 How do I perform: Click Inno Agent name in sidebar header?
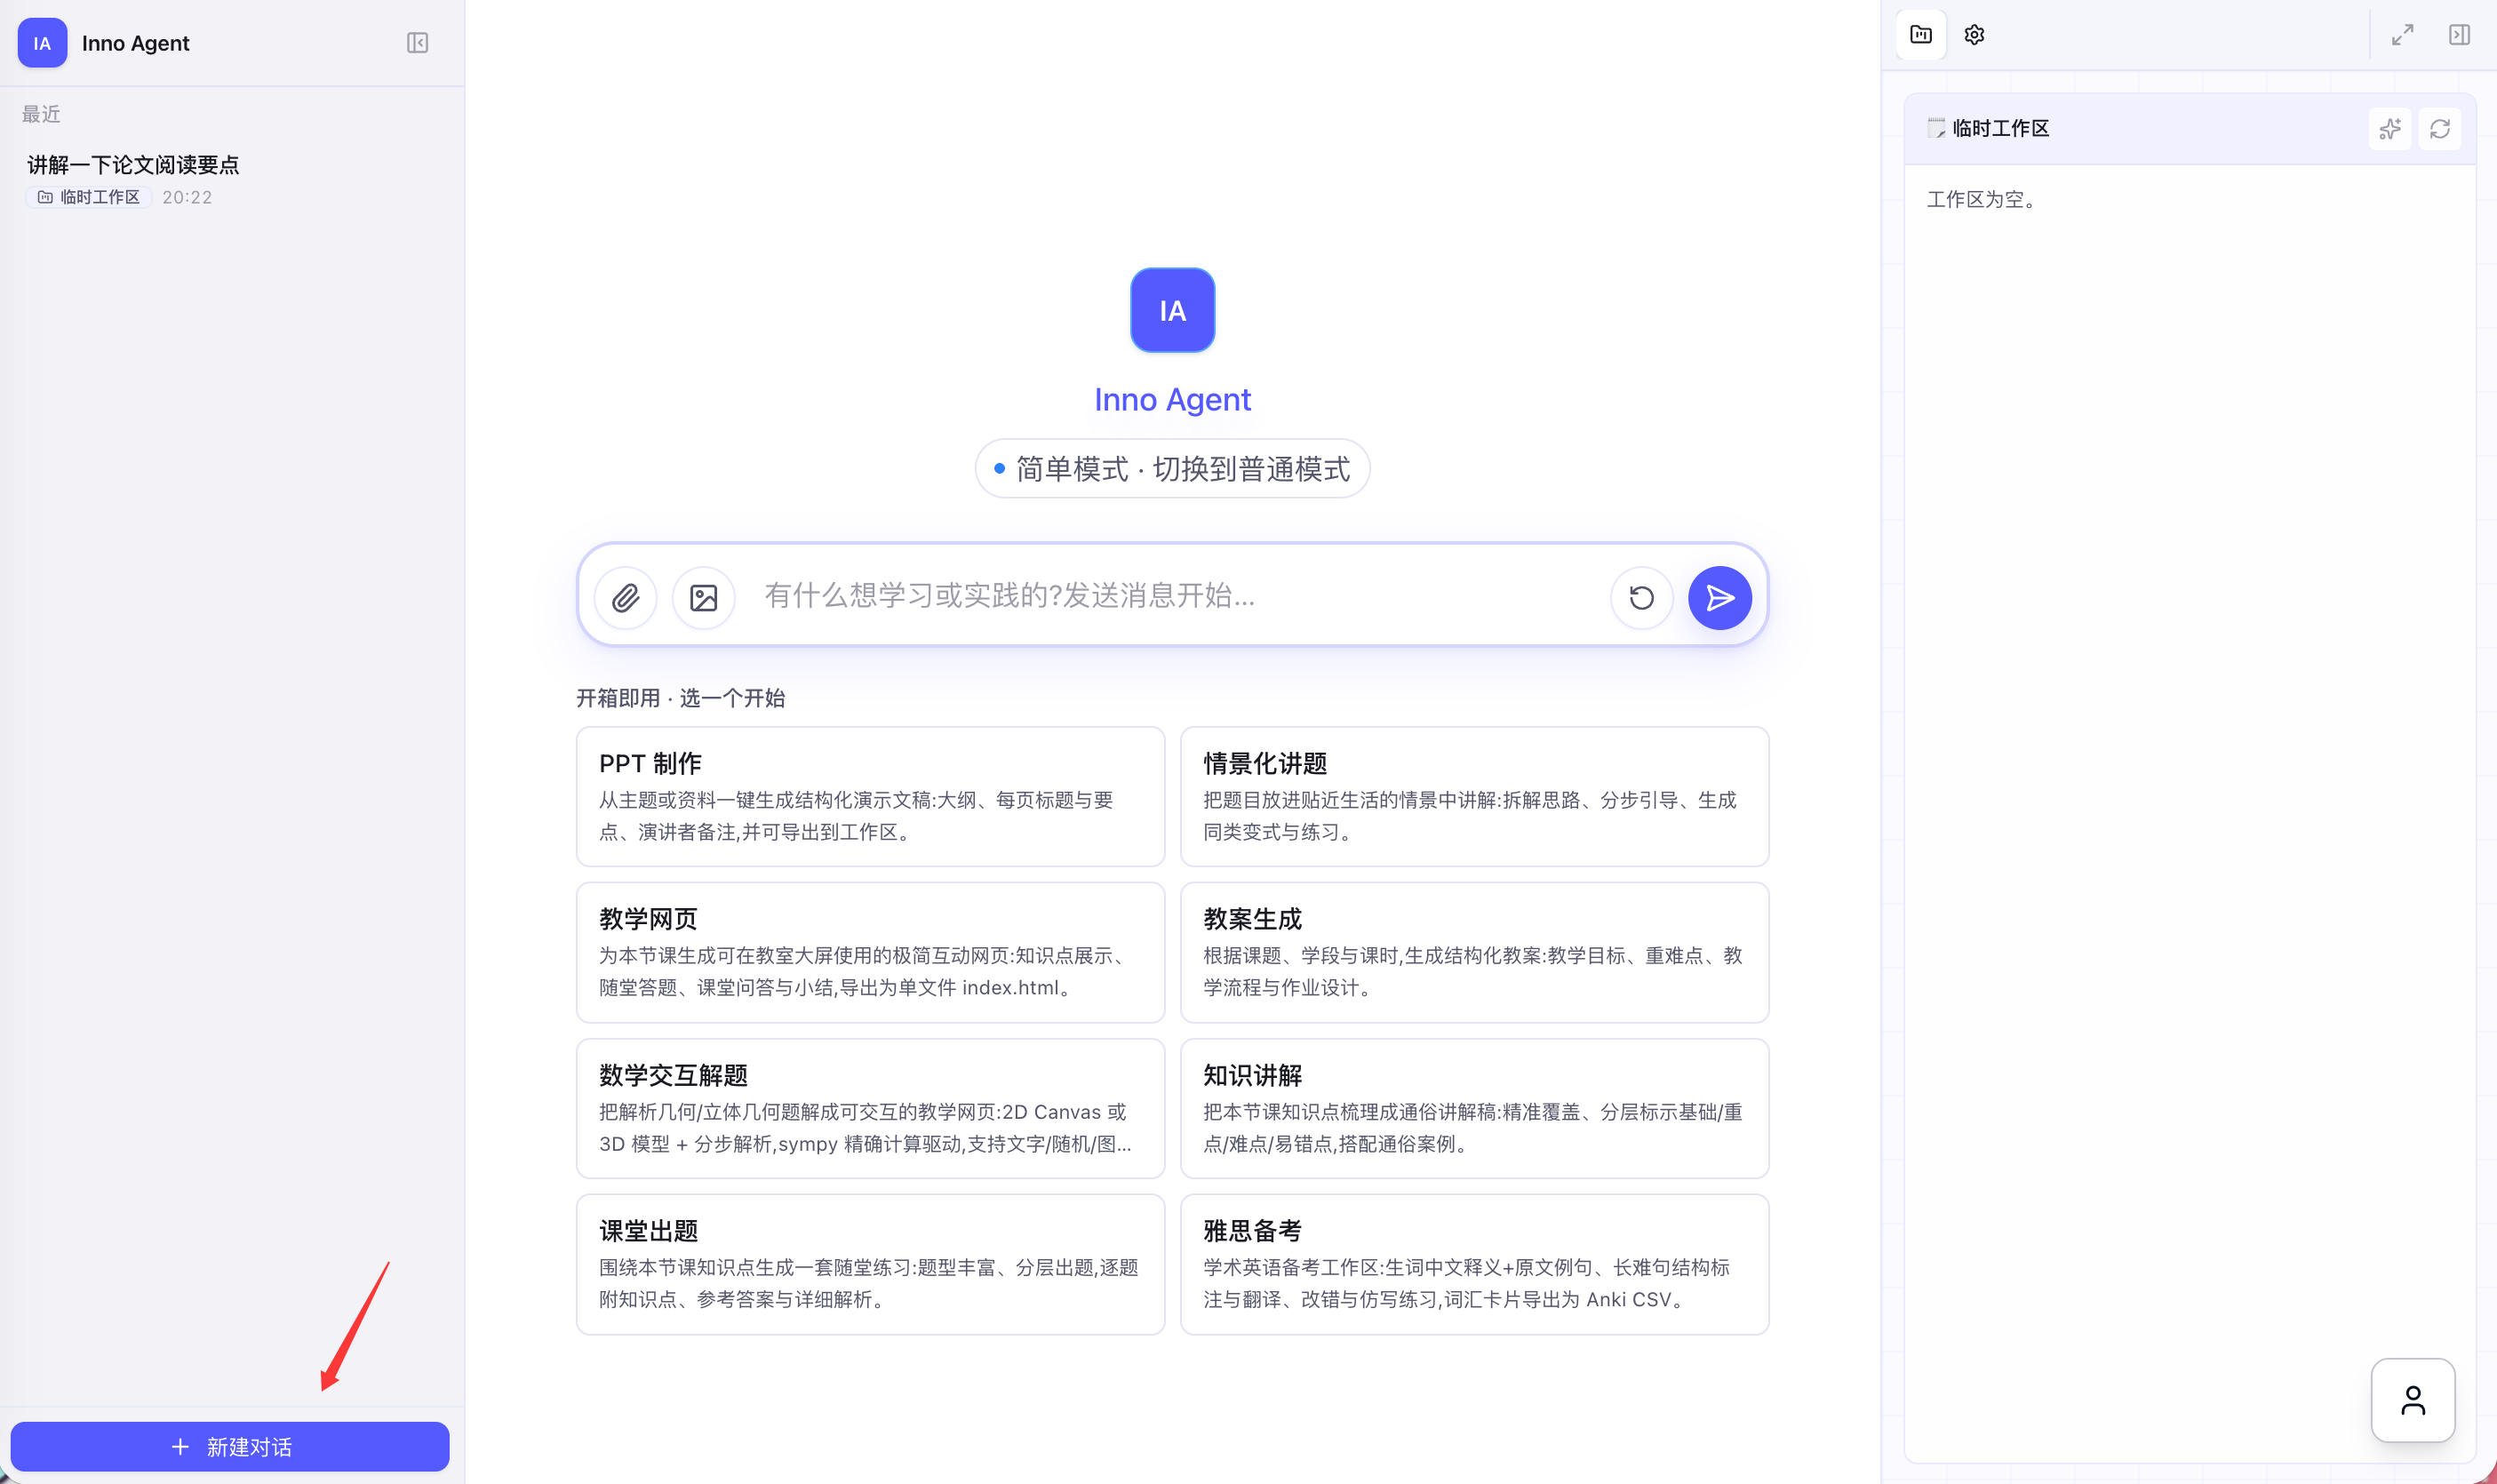[x=135, y=43]
